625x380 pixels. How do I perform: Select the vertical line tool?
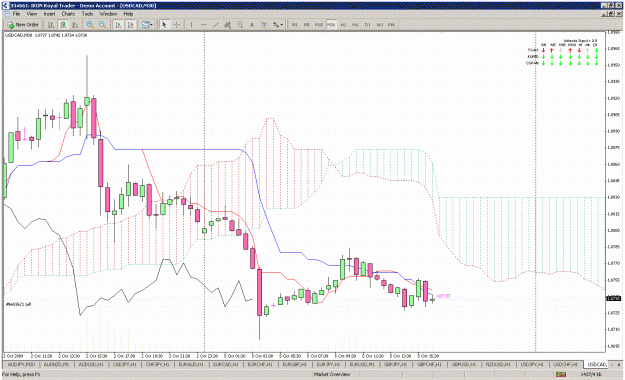click(191, 25)
